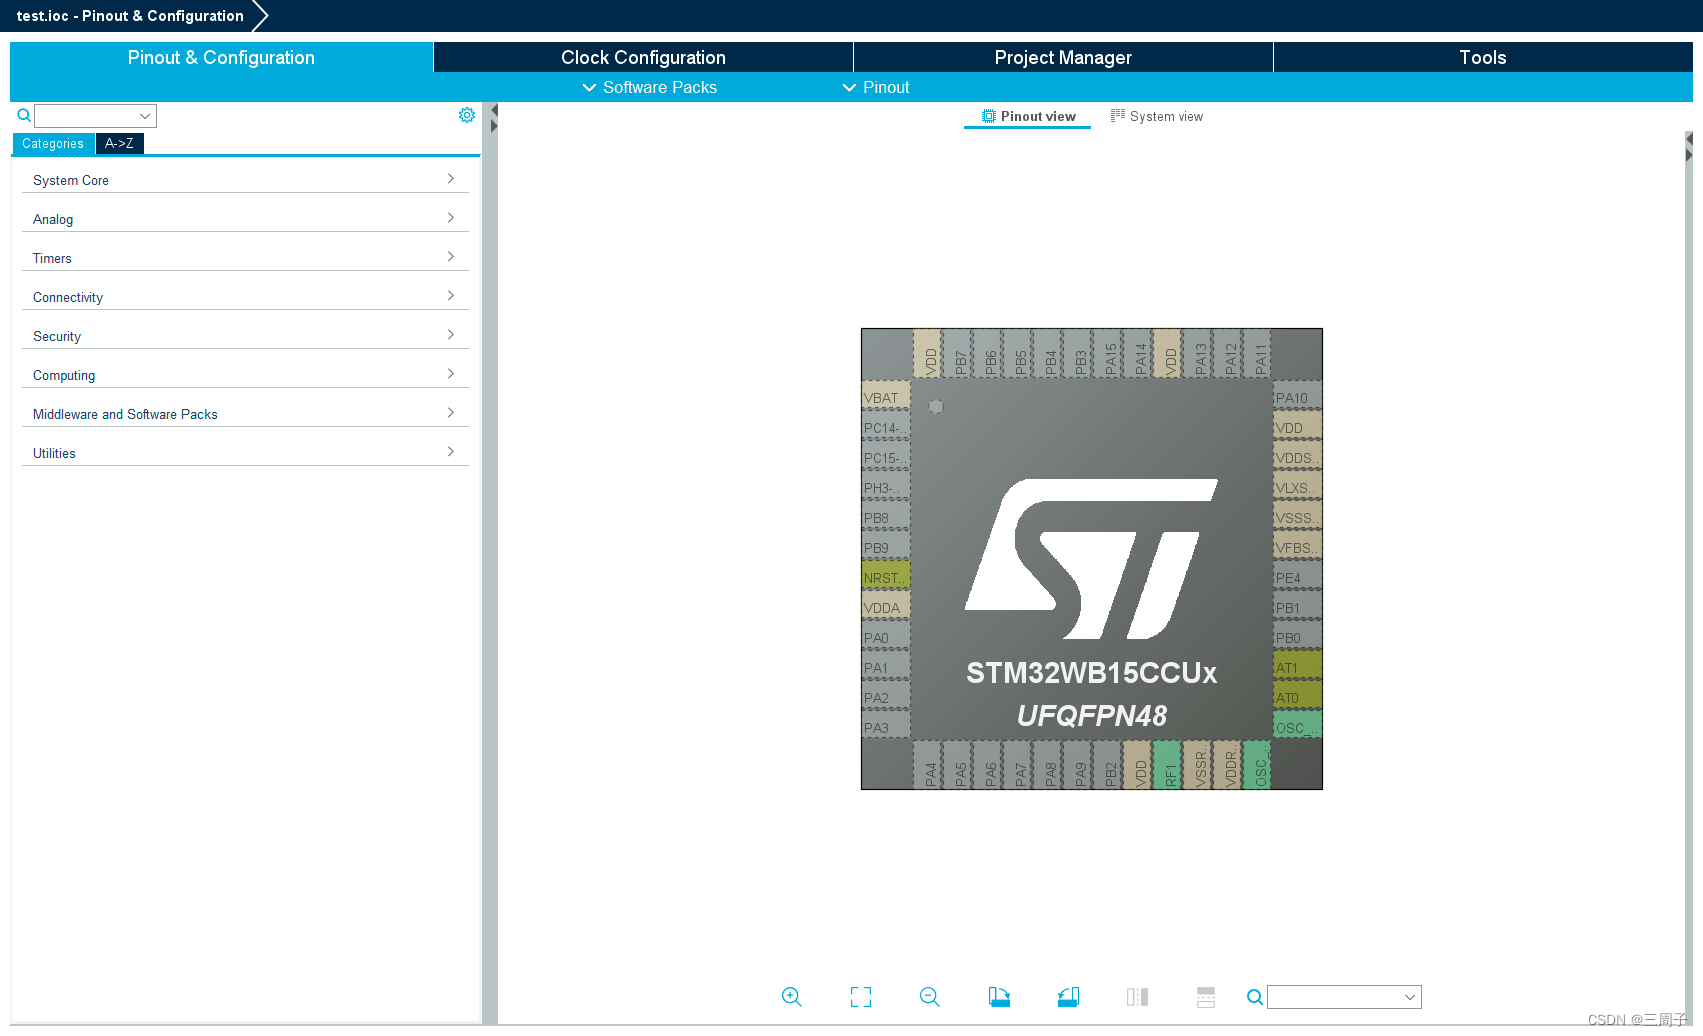
Task: Click the zoom out magnifier icon
Action: (929, 997)
